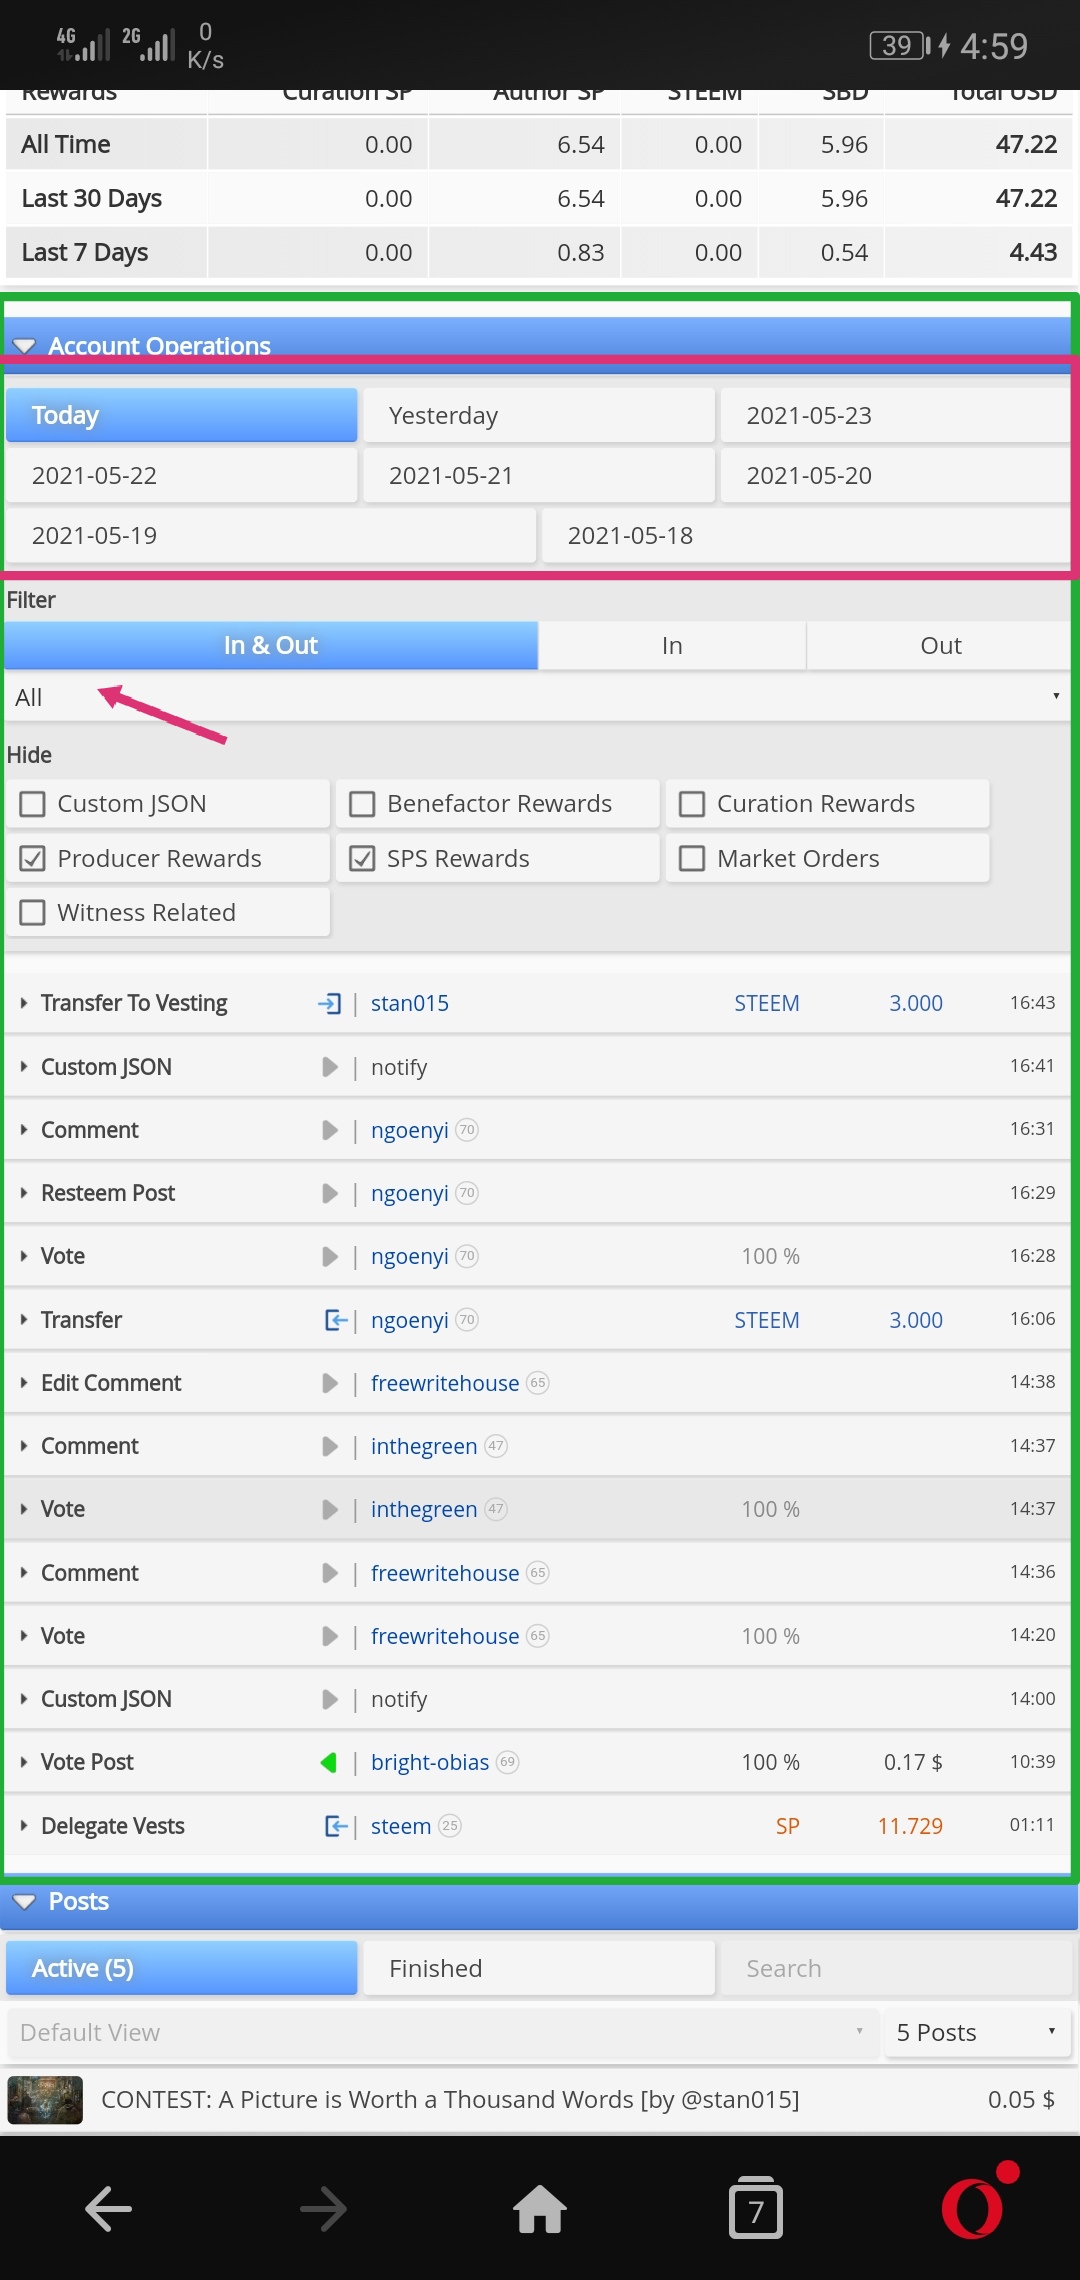Click the outgoing icon on Transfer row
The width and height of the screenshot is (1080, 2280).
coord(336,1320)
